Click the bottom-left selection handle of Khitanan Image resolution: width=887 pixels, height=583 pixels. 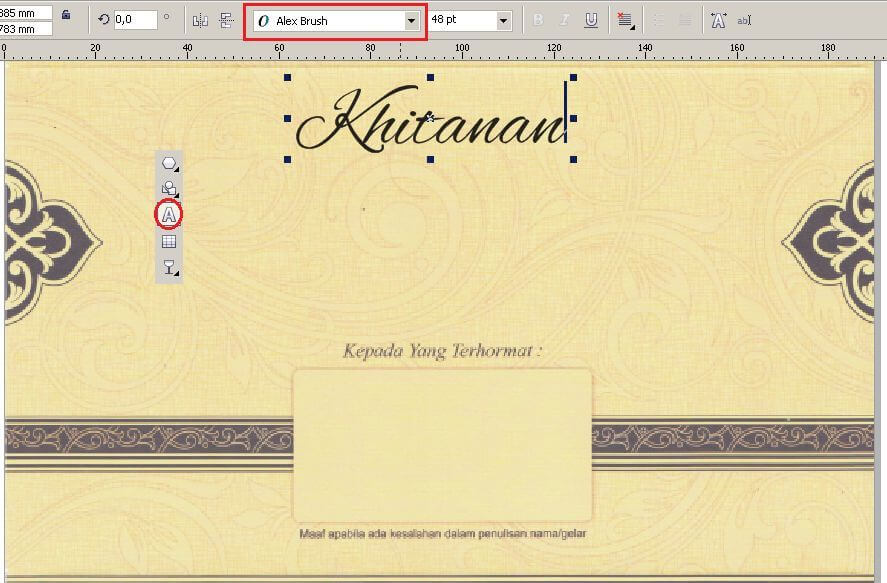click(287, 159)
